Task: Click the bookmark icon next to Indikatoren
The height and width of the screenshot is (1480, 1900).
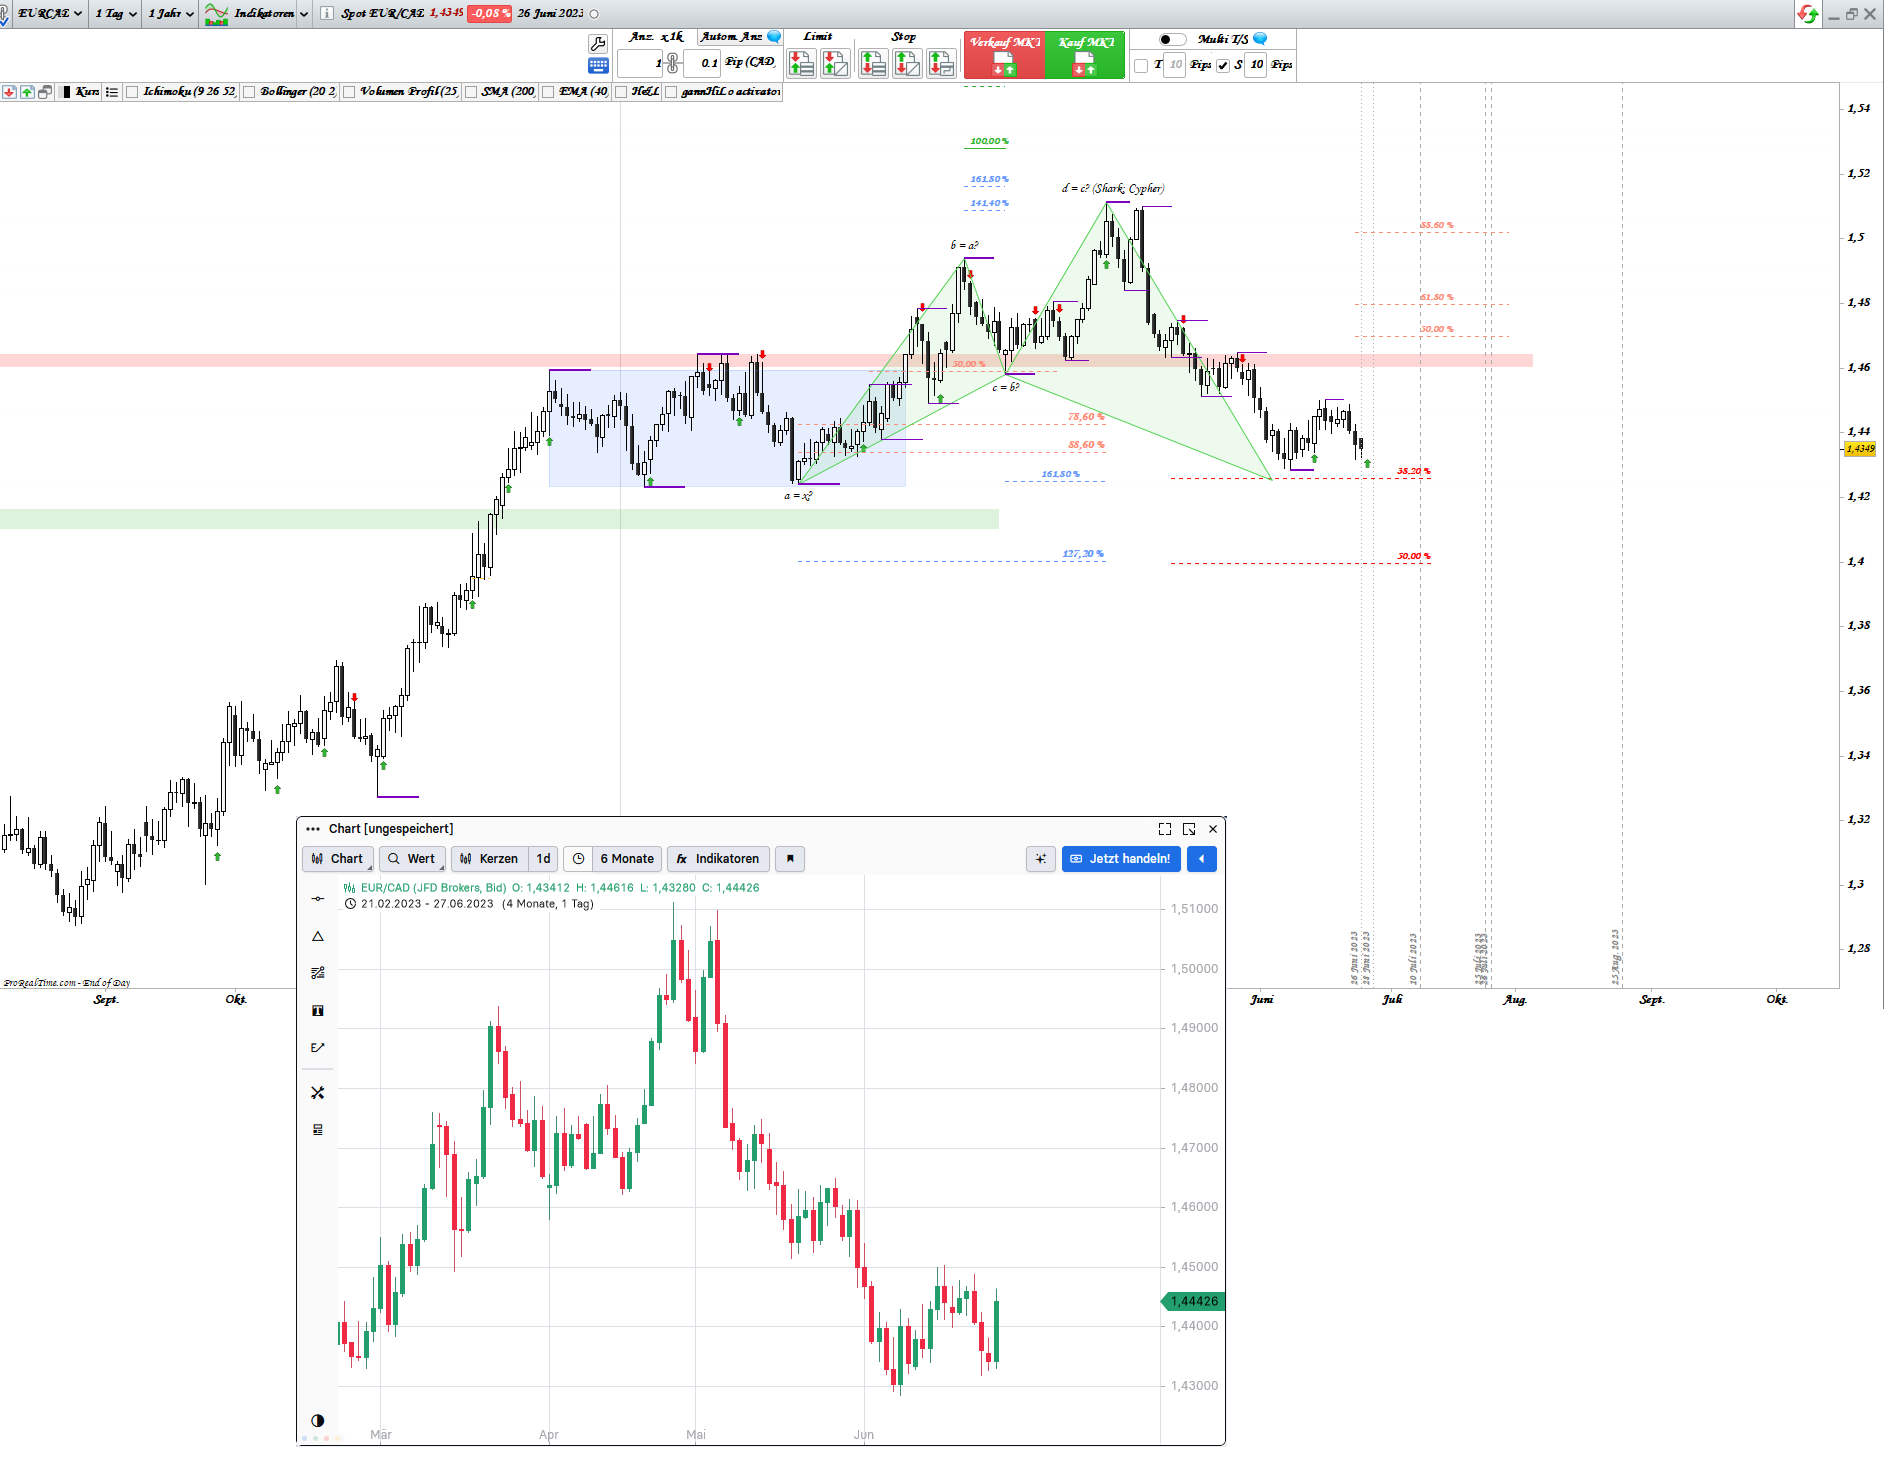Action: pyautogui.click(x=790, y=859)
